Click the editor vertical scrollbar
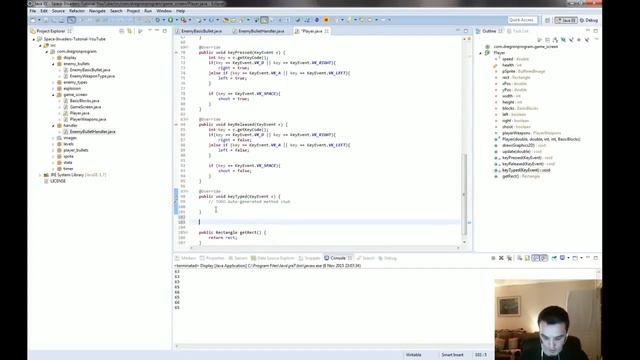The image size is (640, 360). 464,194
